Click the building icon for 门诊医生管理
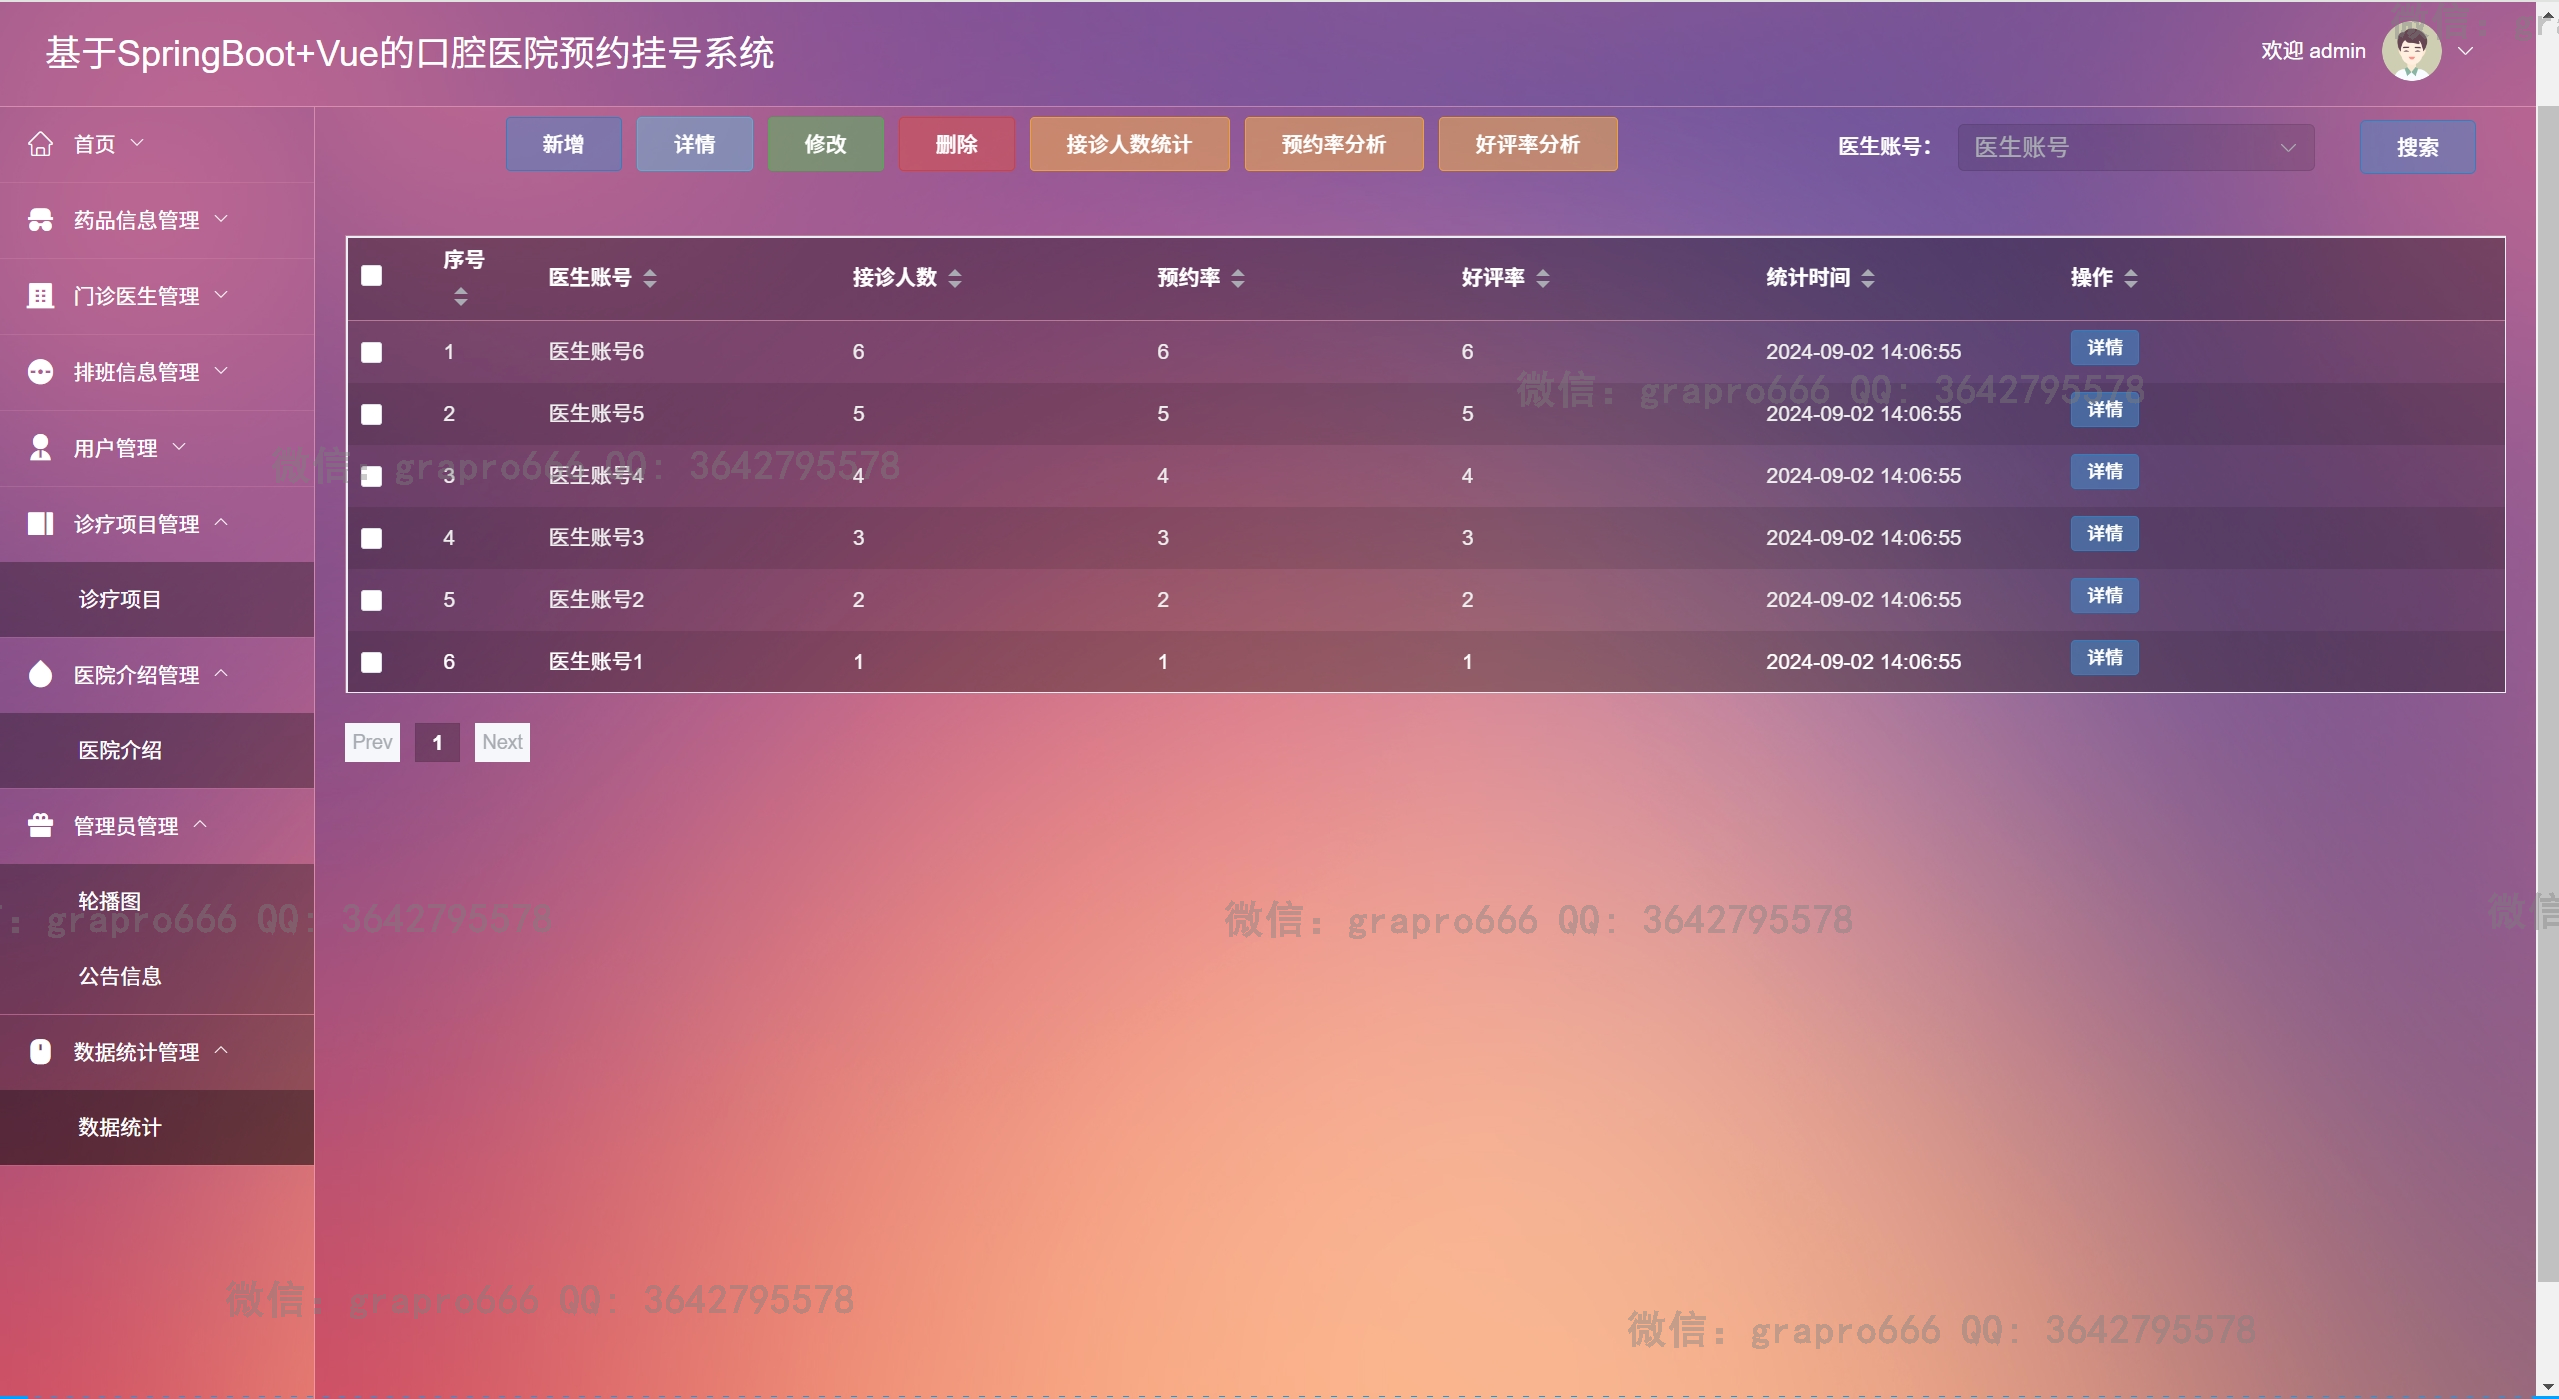 [x=40, y=296]
